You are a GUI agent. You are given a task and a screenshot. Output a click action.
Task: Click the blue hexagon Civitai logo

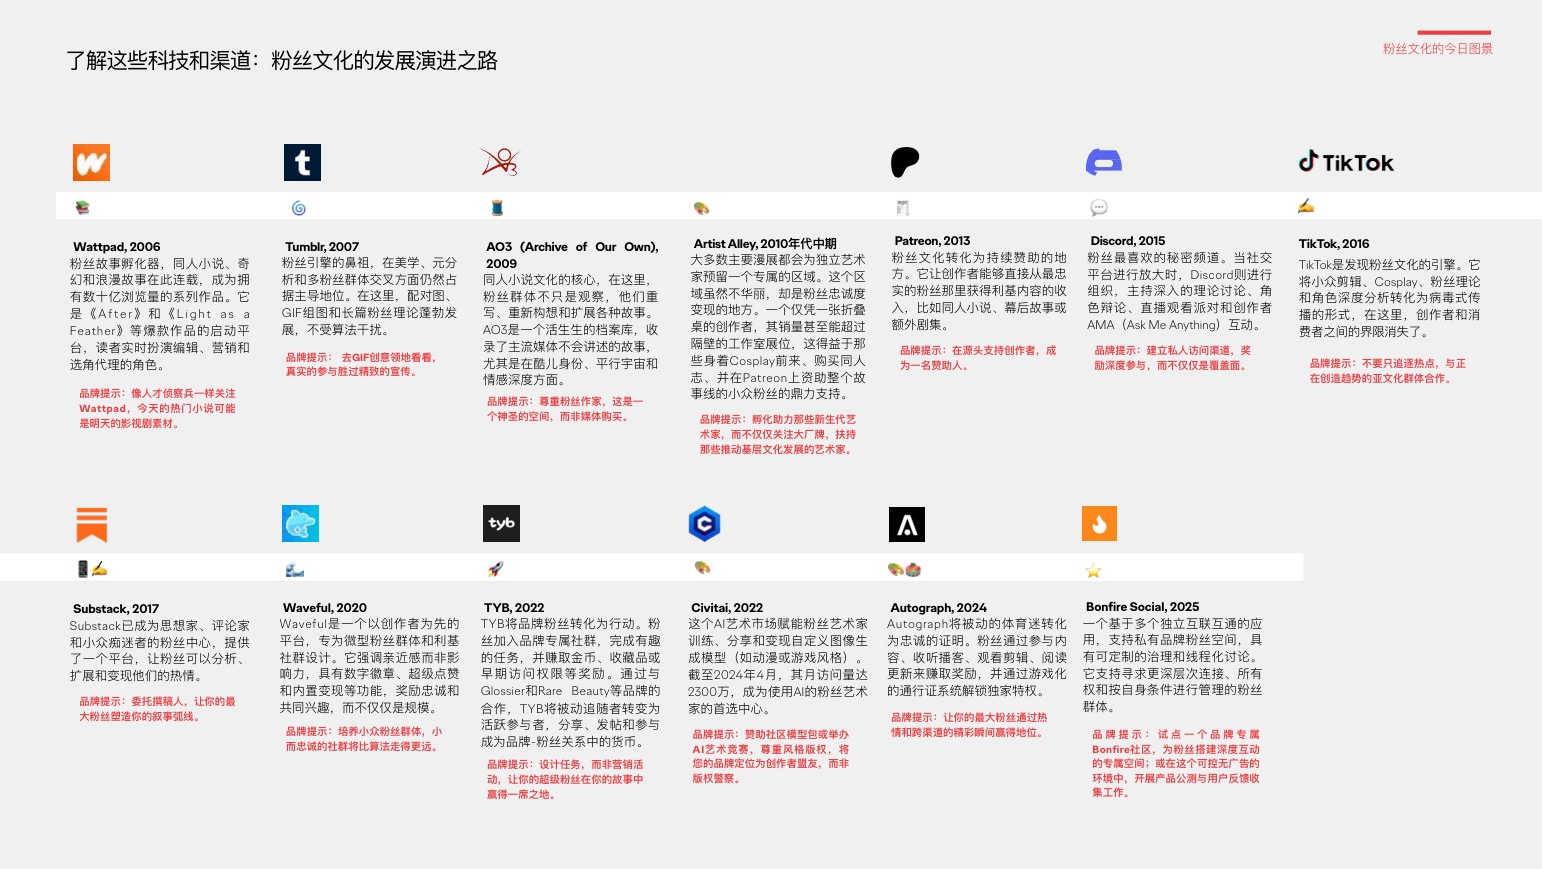click(705, 523)
